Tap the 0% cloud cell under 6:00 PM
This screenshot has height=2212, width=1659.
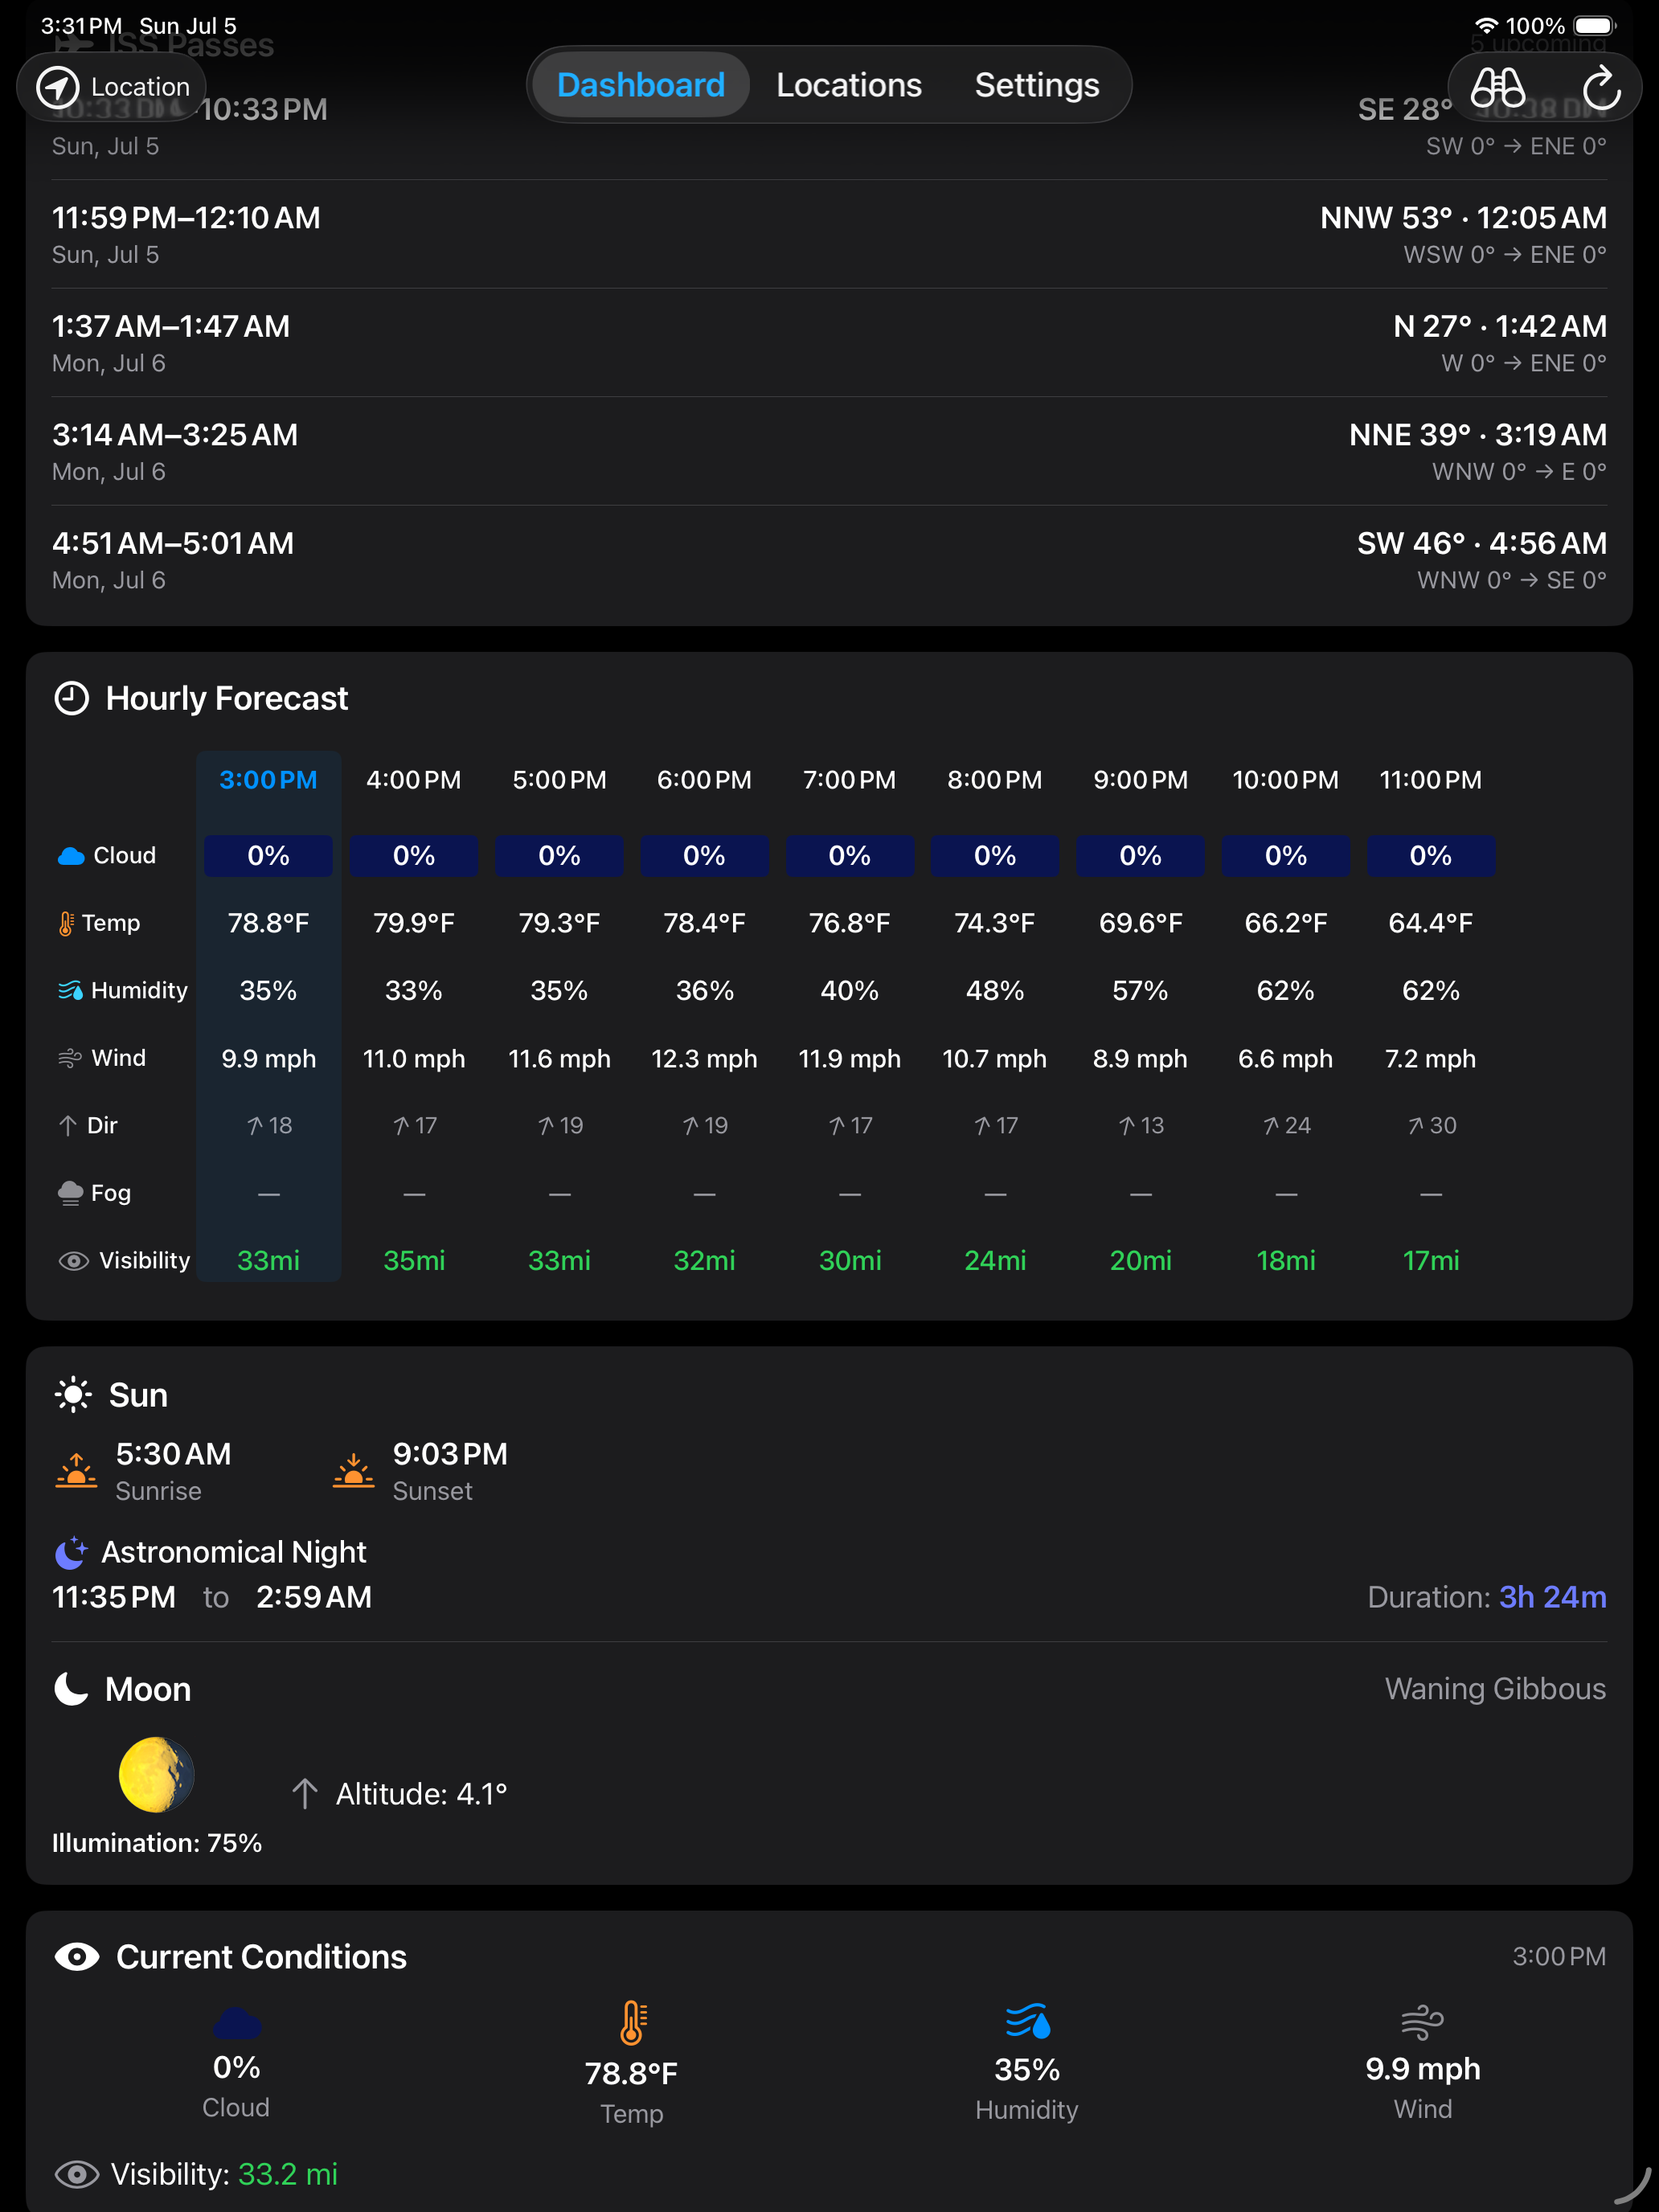704,856
